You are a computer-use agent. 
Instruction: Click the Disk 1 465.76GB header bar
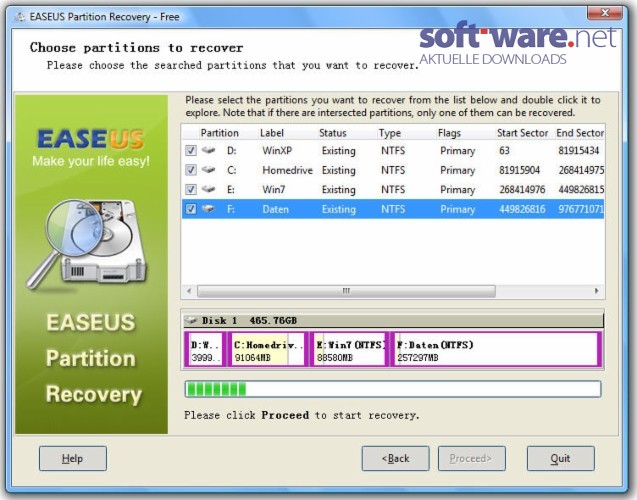point(393,320)
